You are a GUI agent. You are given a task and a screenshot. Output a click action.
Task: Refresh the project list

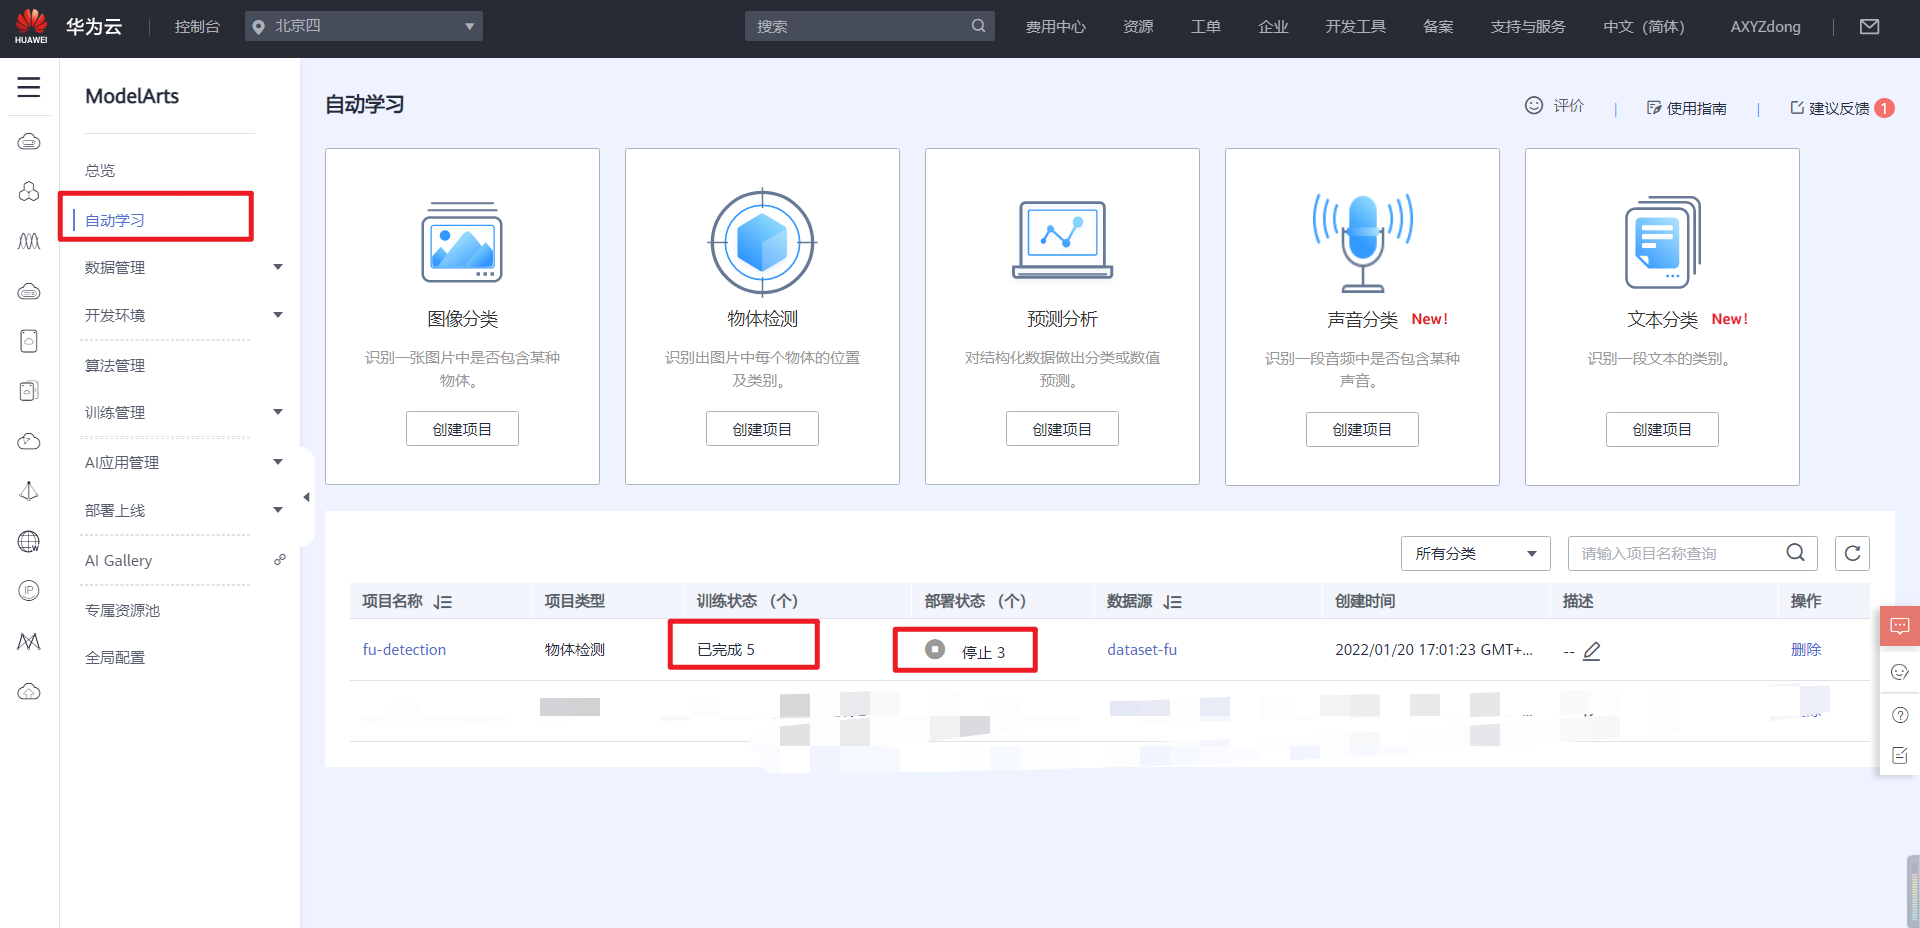(1852, 553)
